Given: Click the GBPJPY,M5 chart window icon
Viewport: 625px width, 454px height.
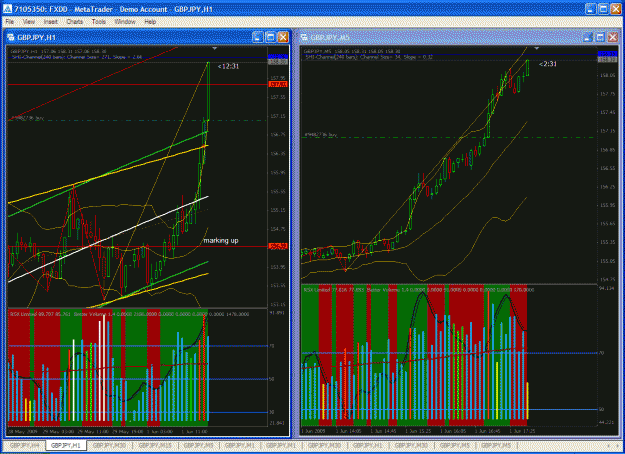Looking at the screenshot, I should 304,37.
